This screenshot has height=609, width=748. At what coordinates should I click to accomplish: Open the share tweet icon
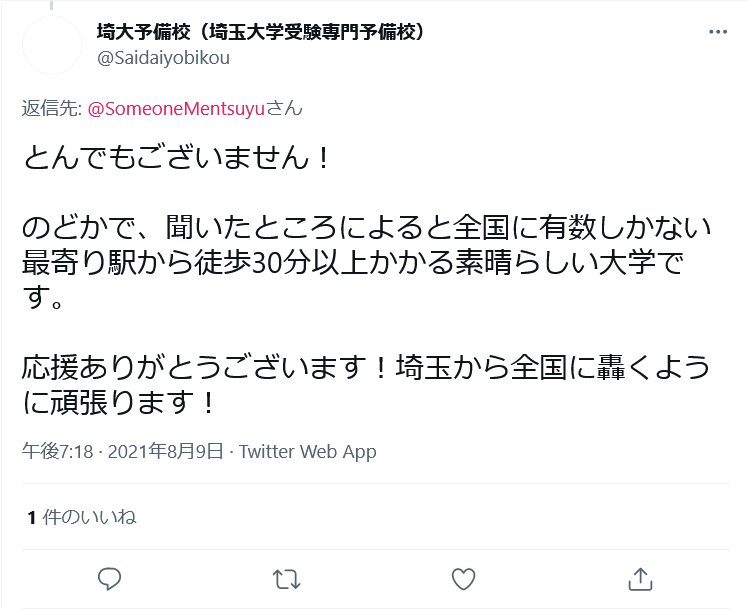pos(639,578)
